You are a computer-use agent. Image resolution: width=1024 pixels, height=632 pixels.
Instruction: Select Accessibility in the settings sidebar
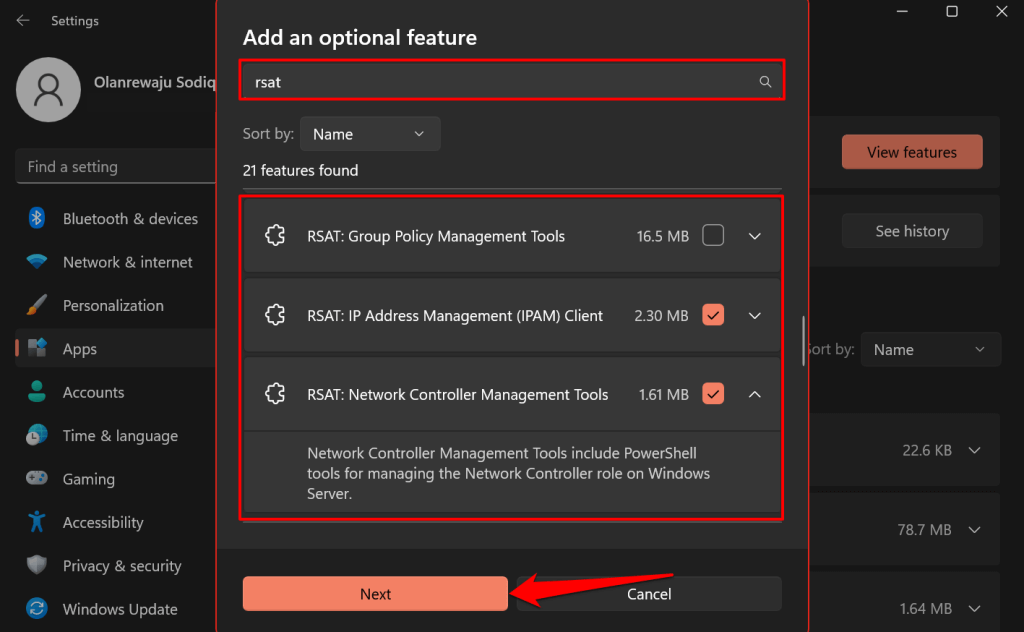coord(102,522)
